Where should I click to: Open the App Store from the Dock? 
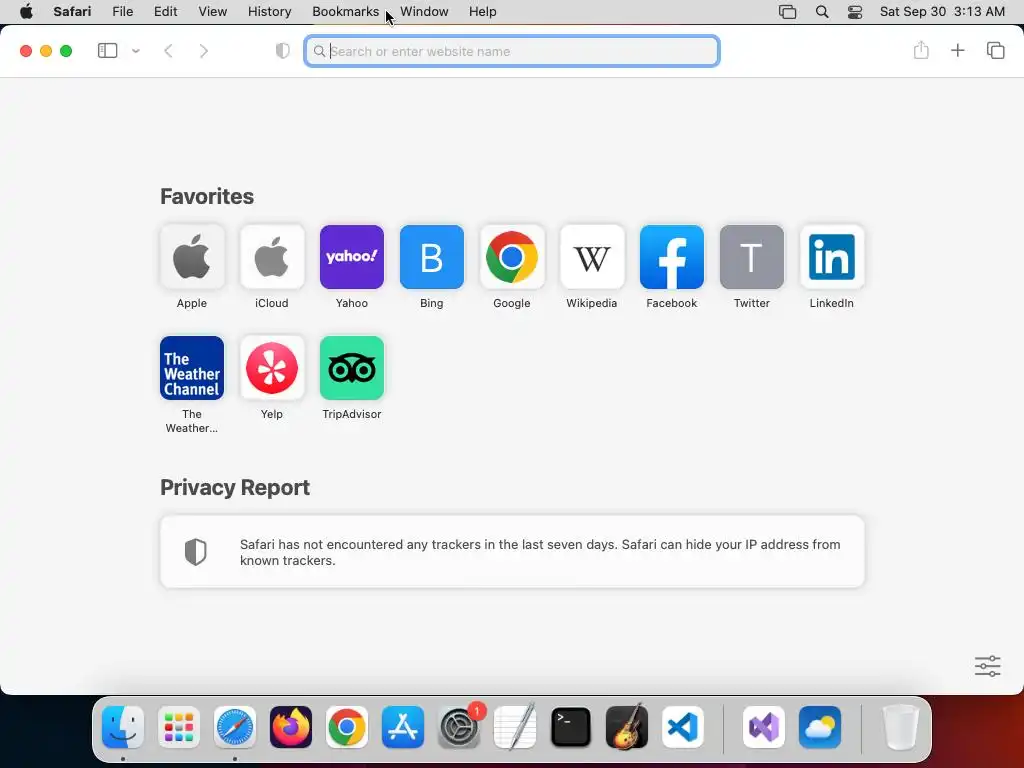point(403,727)
